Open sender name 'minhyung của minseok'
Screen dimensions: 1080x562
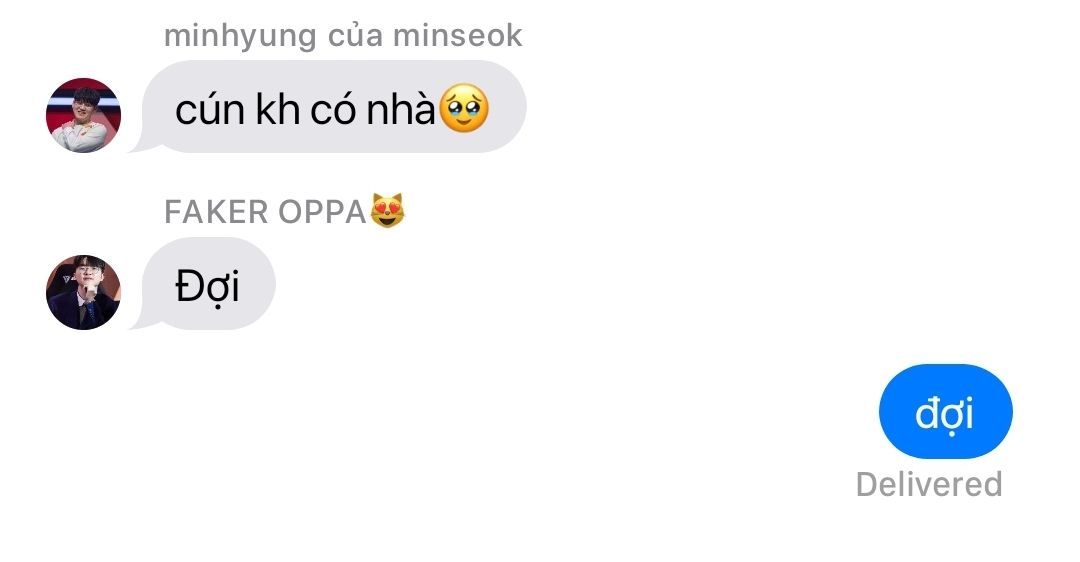point(343,36)
